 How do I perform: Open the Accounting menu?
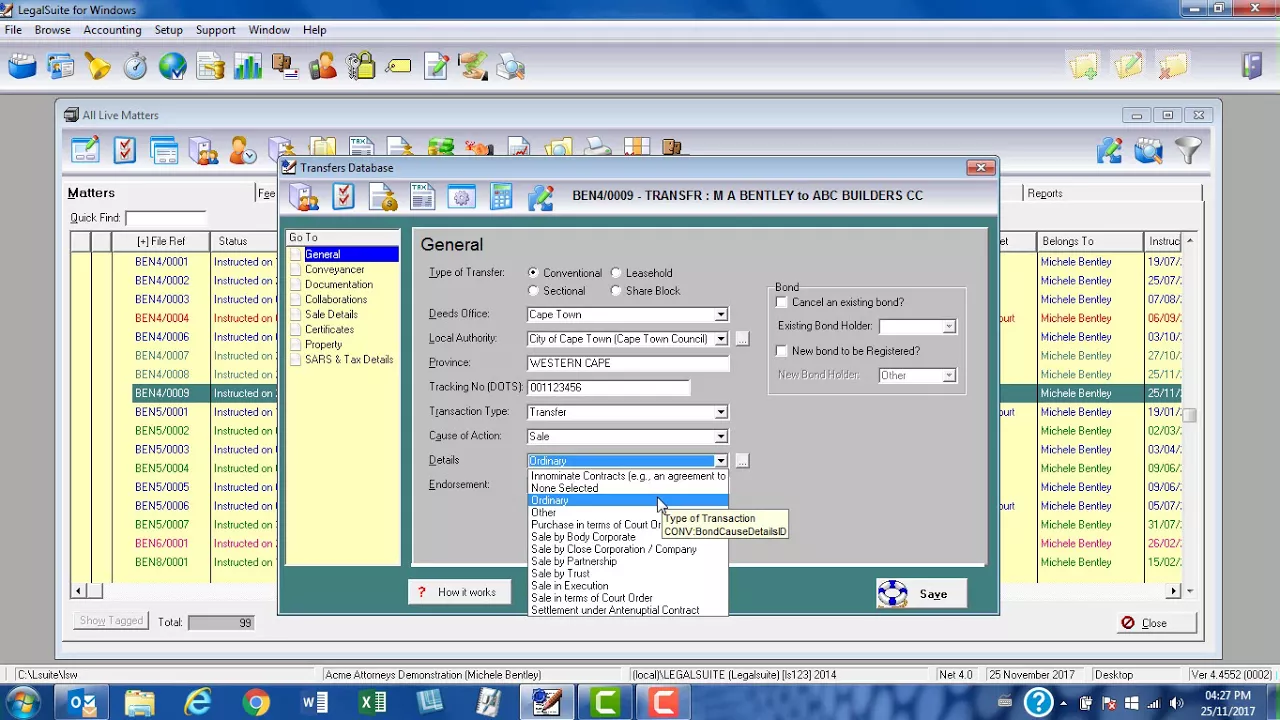(x=112, y=30)
